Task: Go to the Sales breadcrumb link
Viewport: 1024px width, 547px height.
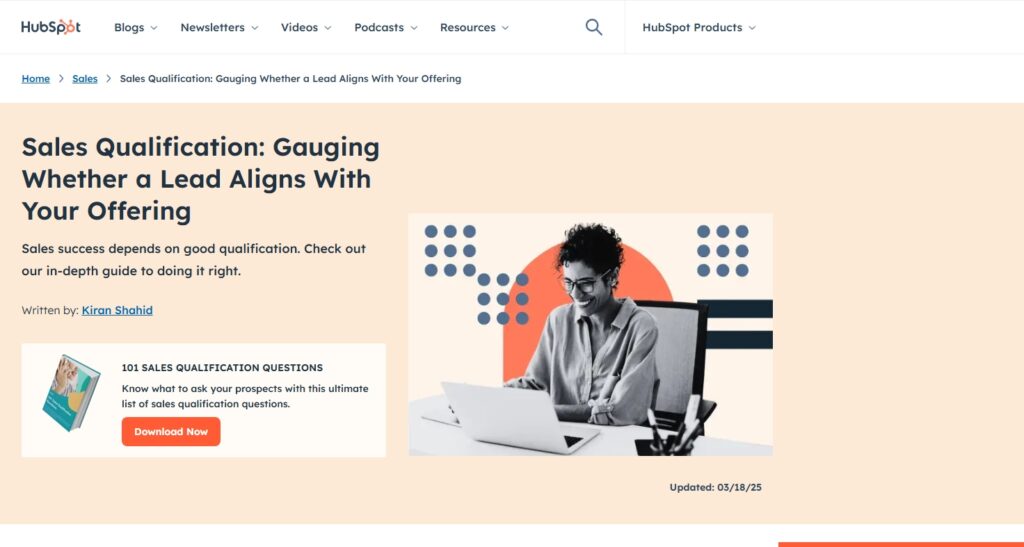Action: [x=85, y=78]
